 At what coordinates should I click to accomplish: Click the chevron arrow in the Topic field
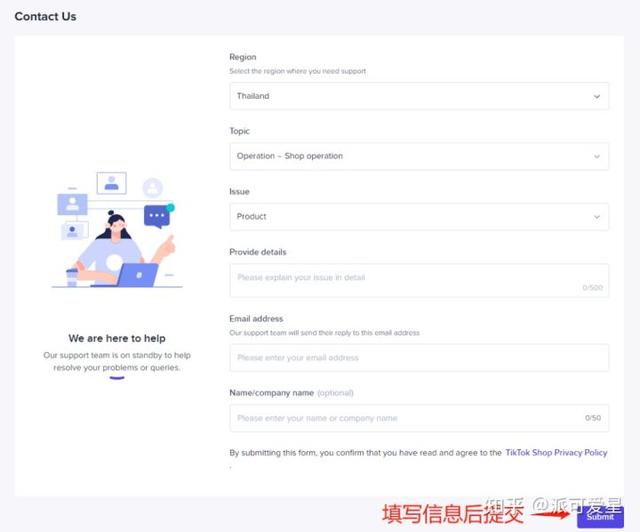click(597, 157)
